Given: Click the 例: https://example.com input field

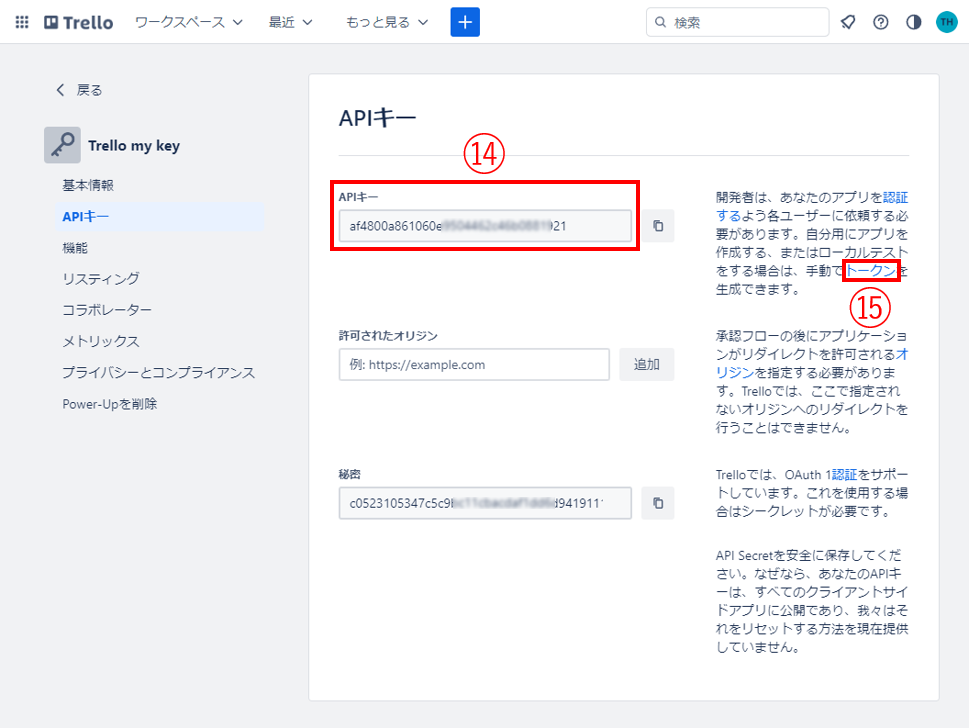Looking at the screenshot, I should (x=474, y=364).
